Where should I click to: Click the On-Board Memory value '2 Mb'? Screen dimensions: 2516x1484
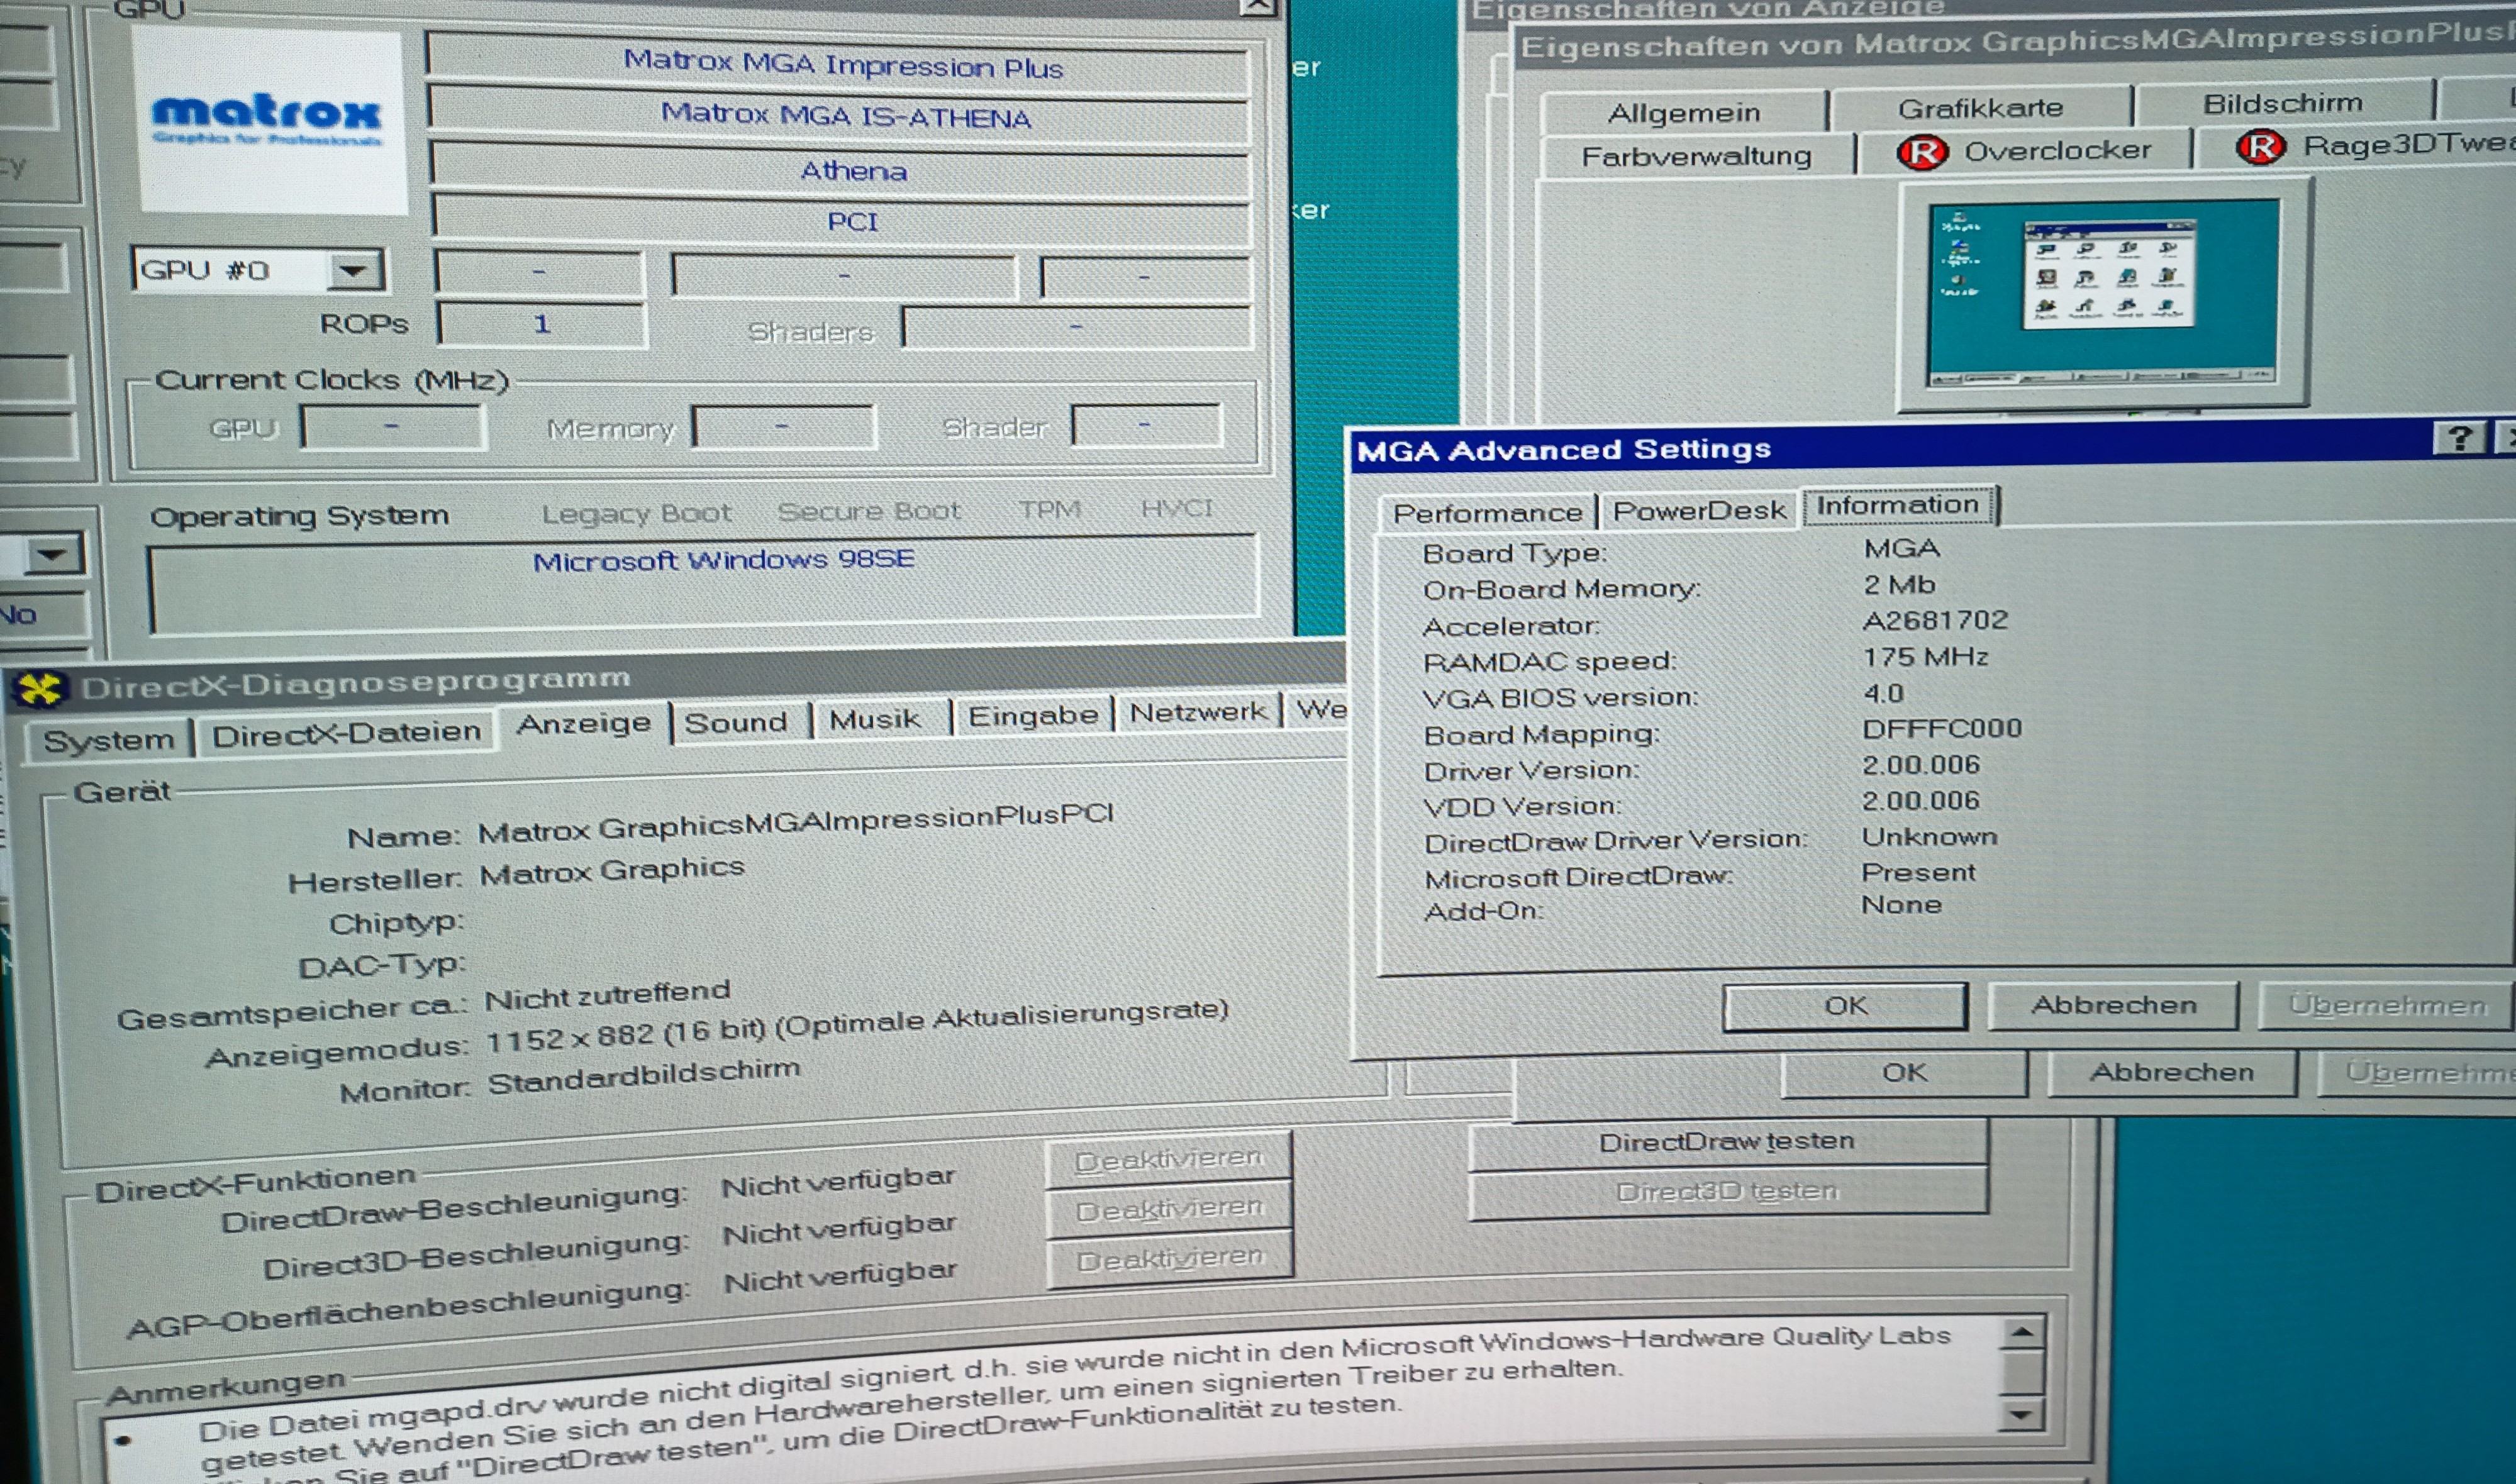[1899, 585]
